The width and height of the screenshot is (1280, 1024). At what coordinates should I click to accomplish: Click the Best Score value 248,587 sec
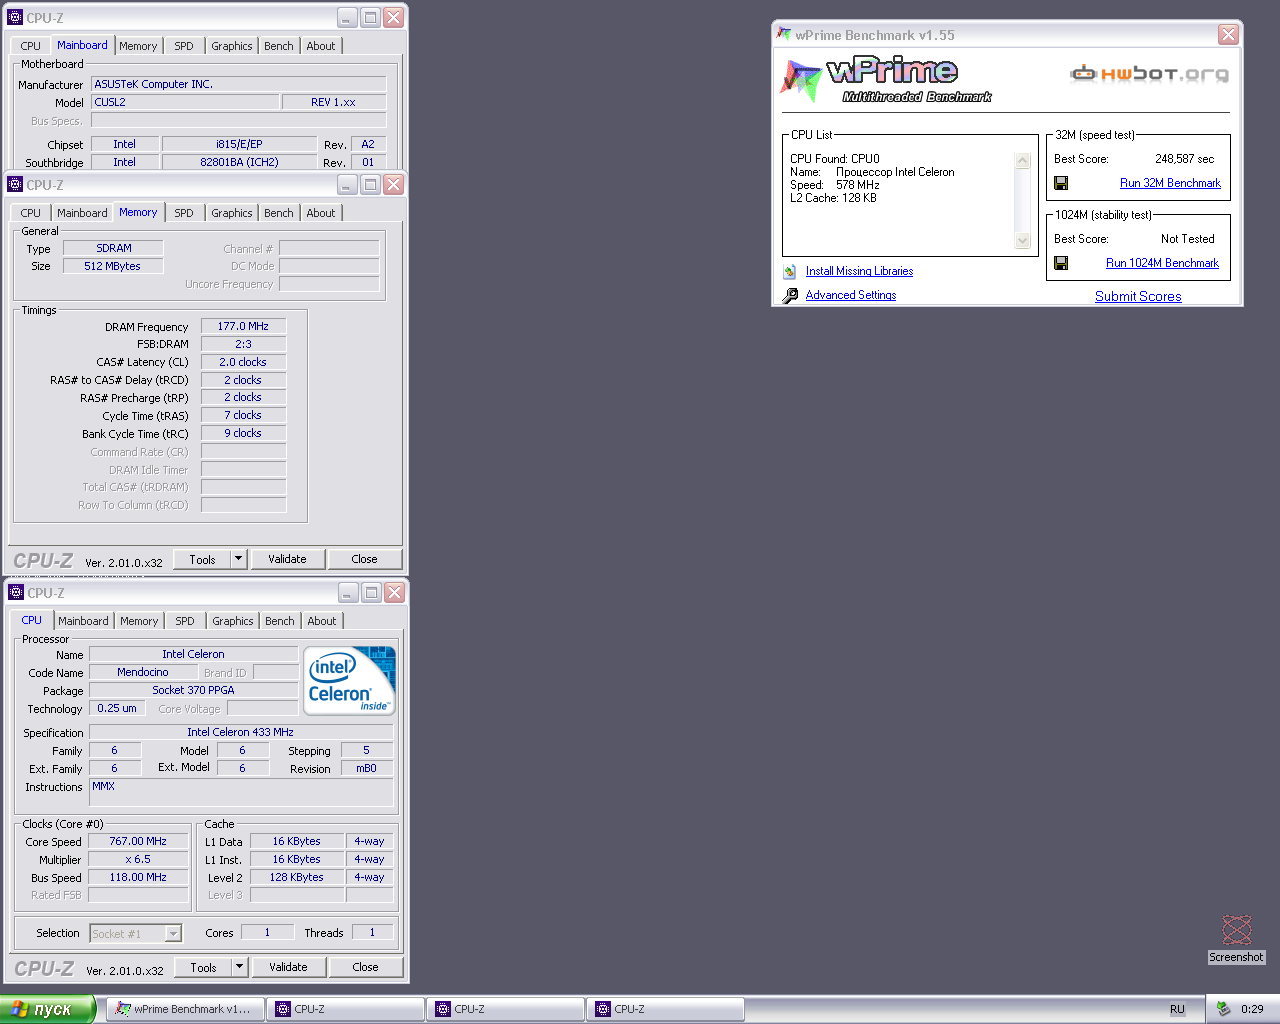pyautogui.click(x=1185, y=159)
